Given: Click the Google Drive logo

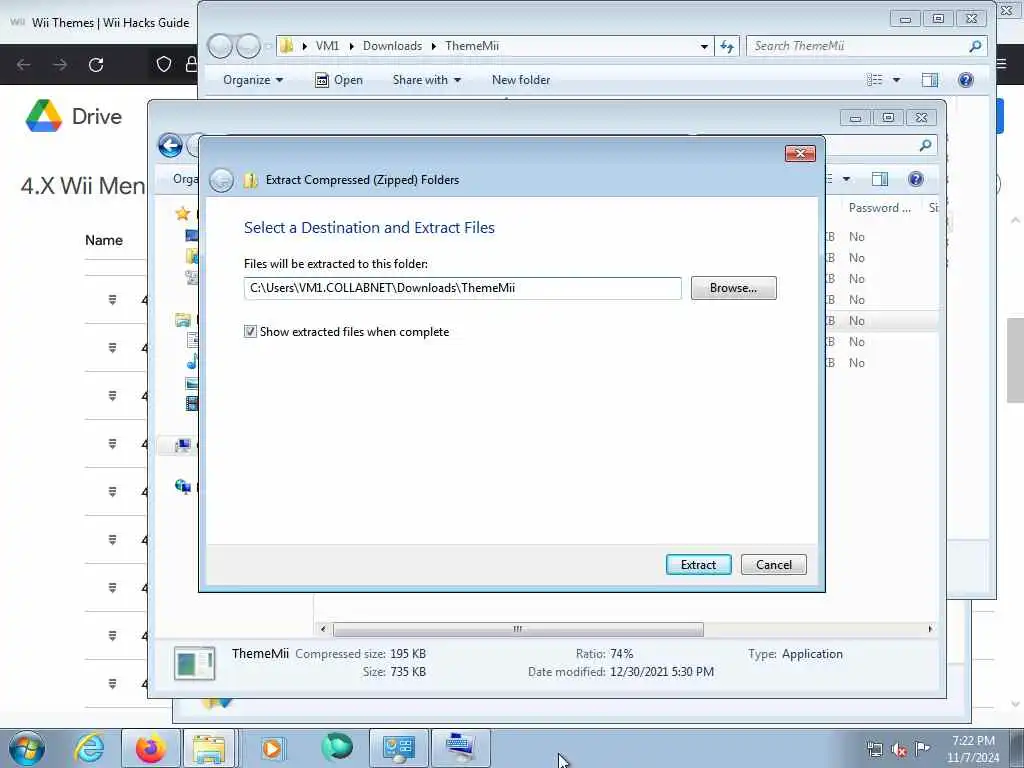Looking at the screenshot, I should tap(44, 116).
